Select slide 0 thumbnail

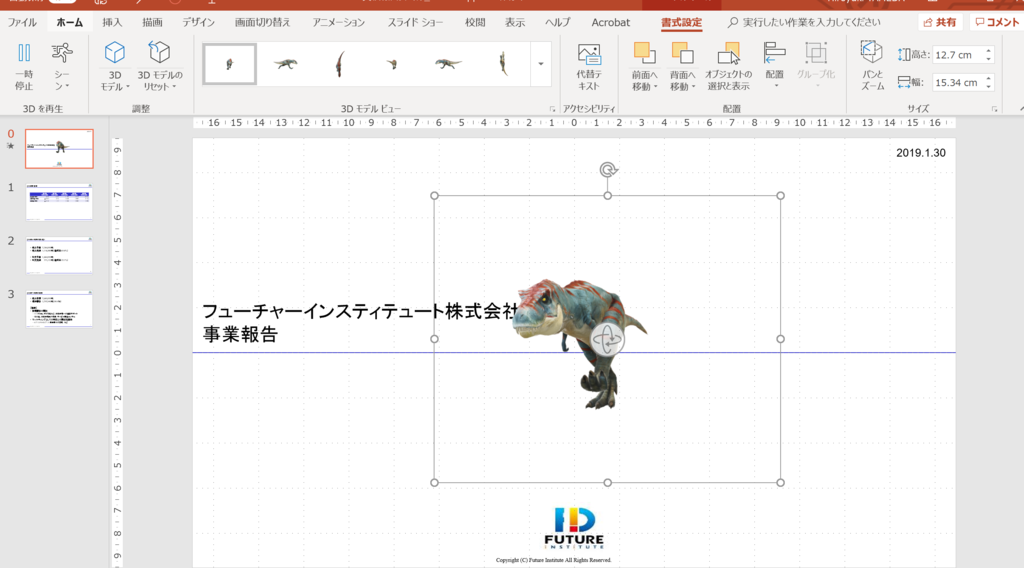click(x=59, y=149)
